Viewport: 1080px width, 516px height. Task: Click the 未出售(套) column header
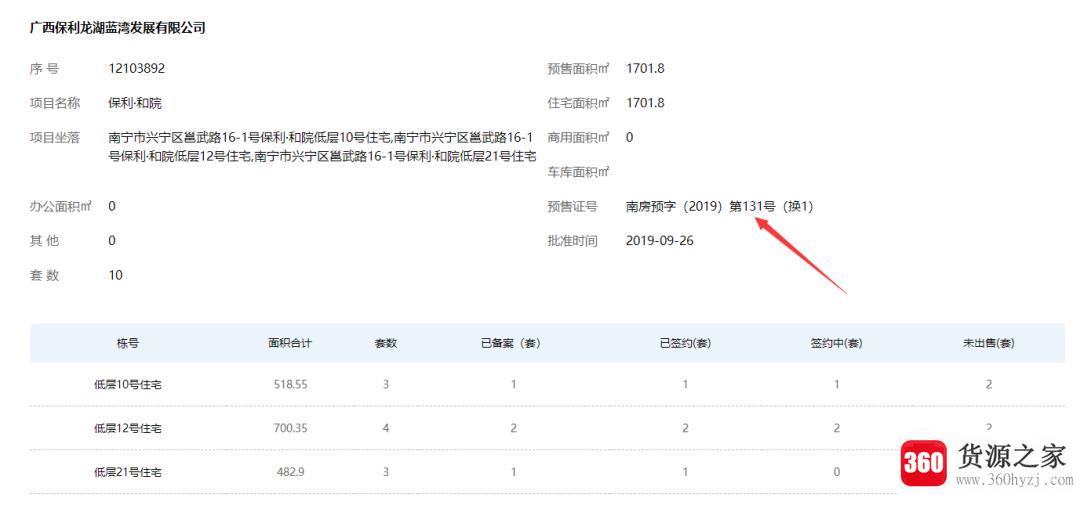click(x=988, y=343)
